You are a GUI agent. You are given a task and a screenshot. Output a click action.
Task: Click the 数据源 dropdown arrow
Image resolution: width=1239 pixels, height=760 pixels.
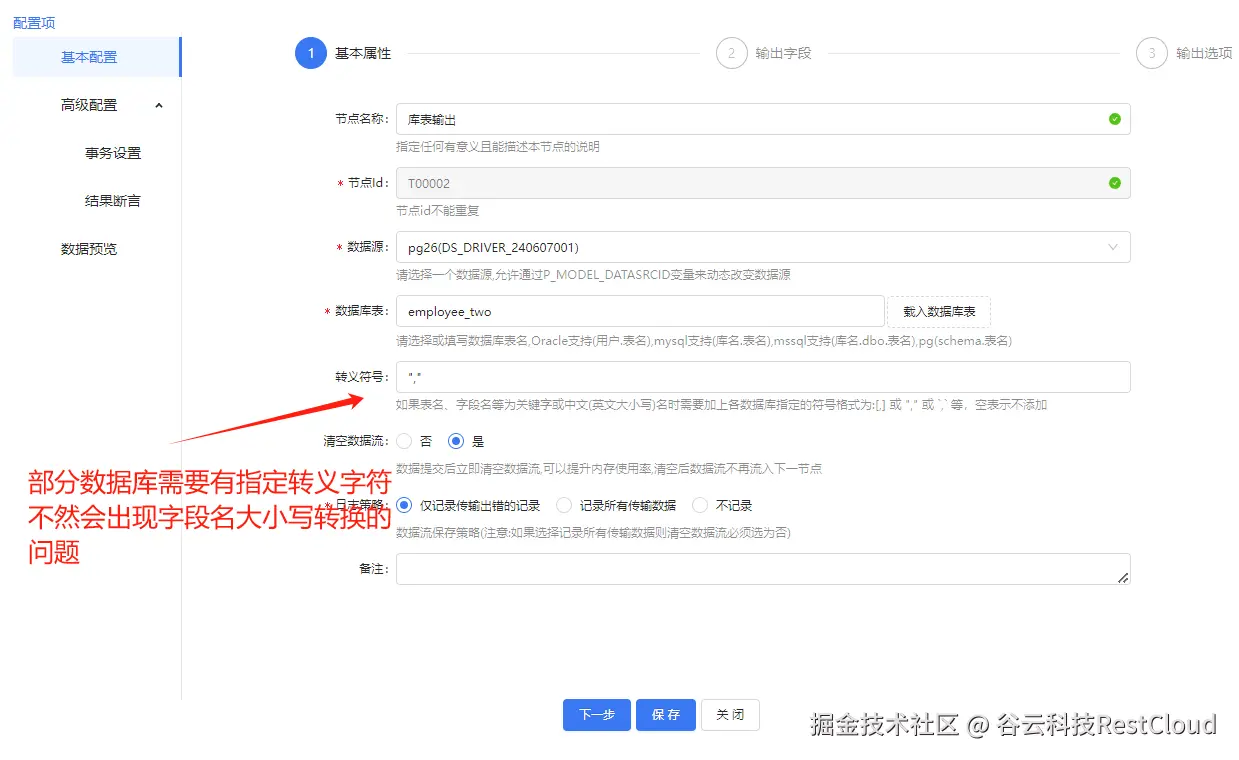[x=1113, y=247]
